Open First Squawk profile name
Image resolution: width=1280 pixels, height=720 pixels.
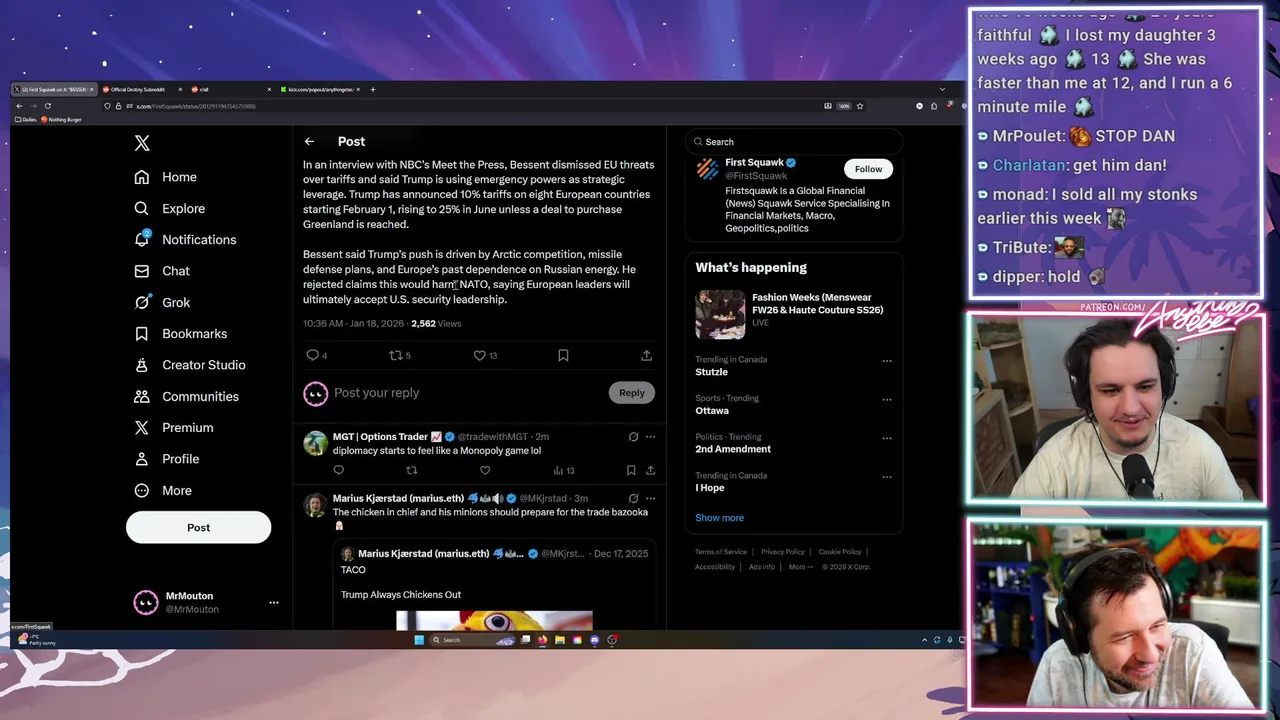(x=754, y=162)
